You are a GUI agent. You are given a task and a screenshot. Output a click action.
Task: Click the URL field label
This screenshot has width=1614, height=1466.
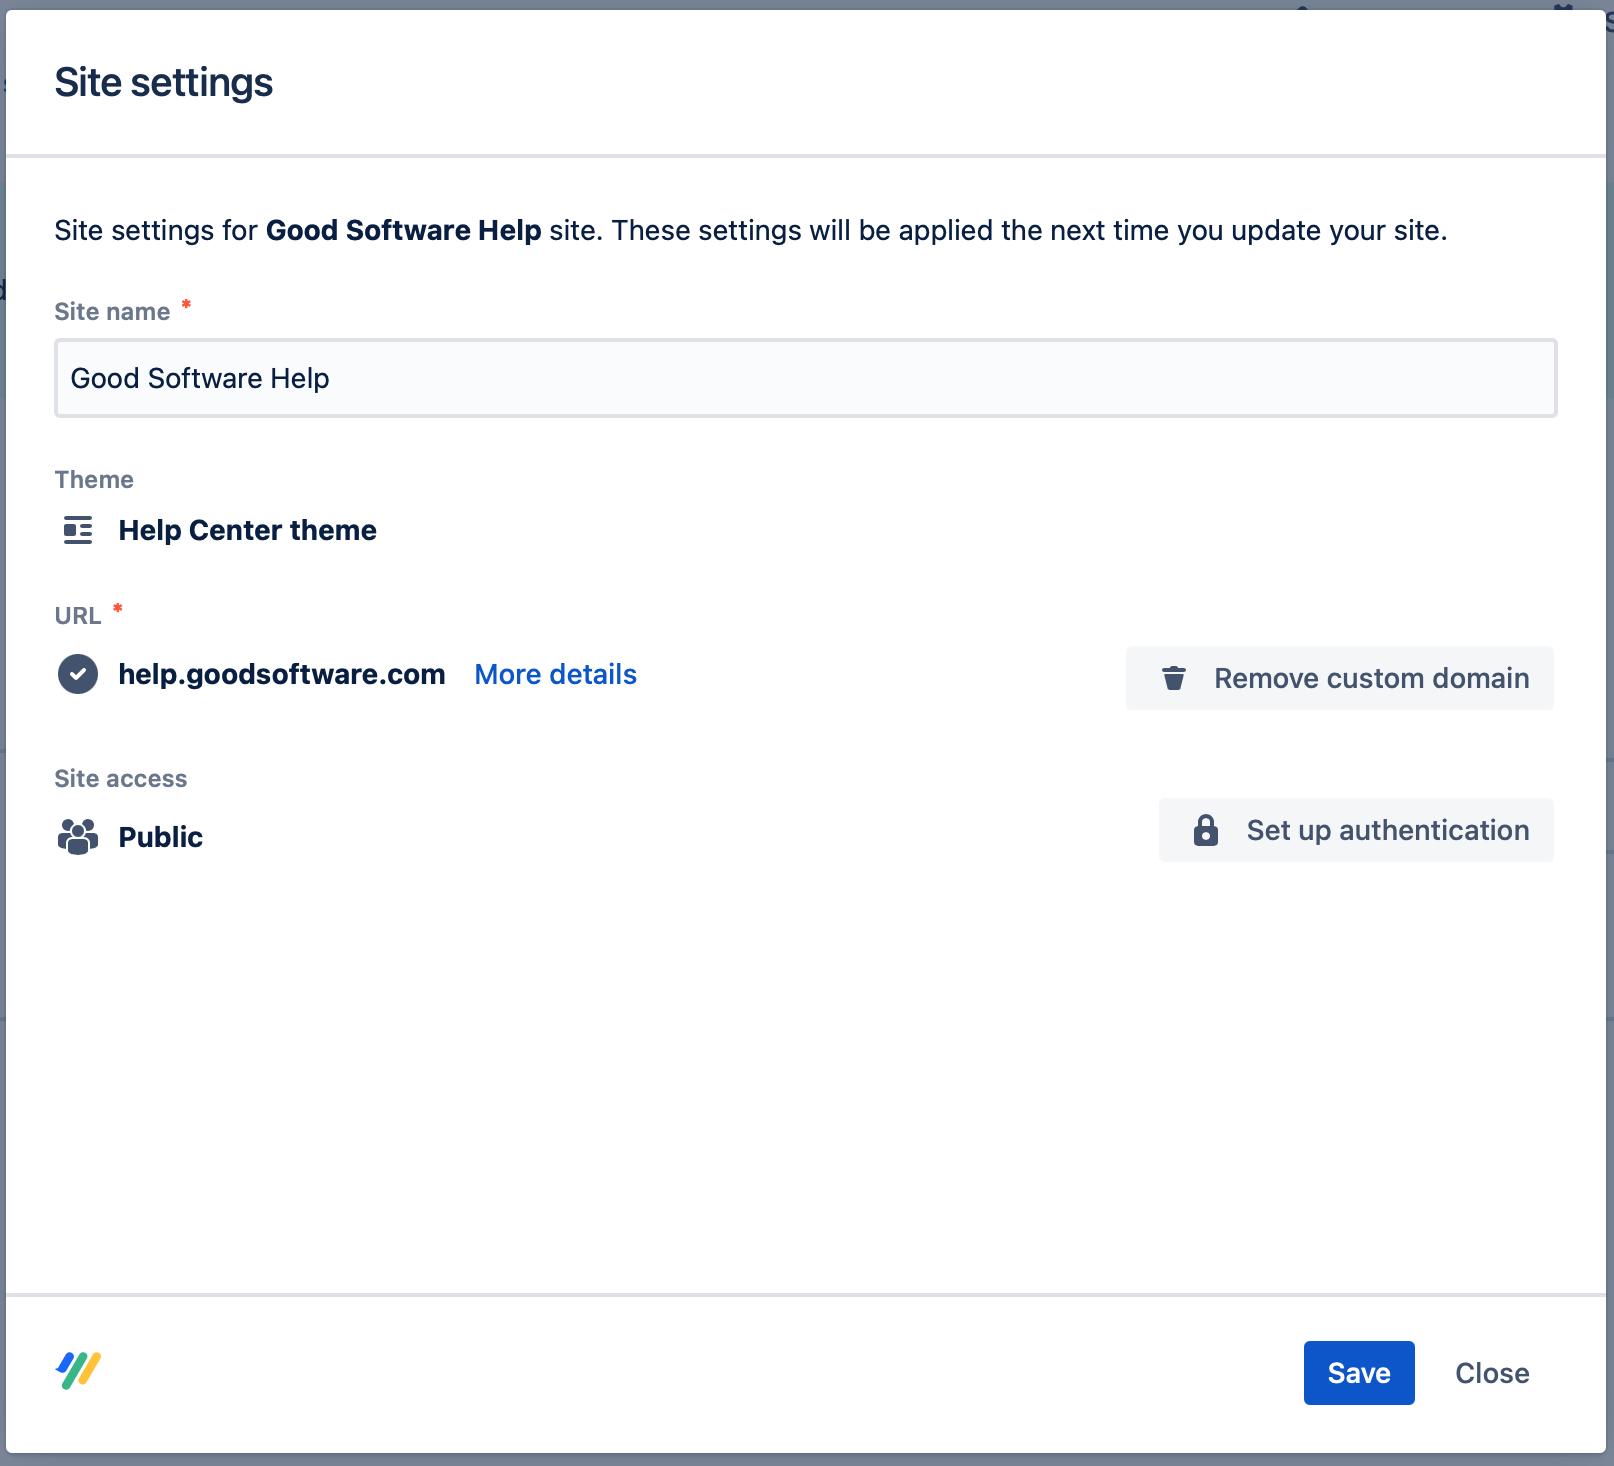coord(78,616)
